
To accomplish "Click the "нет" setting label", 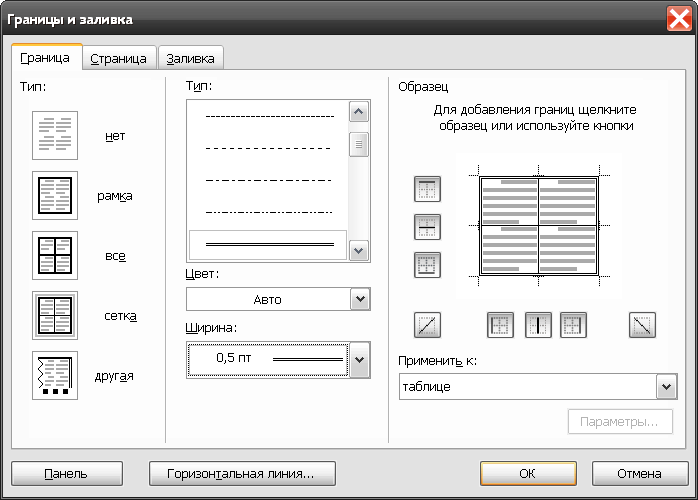I will point(115,136).
